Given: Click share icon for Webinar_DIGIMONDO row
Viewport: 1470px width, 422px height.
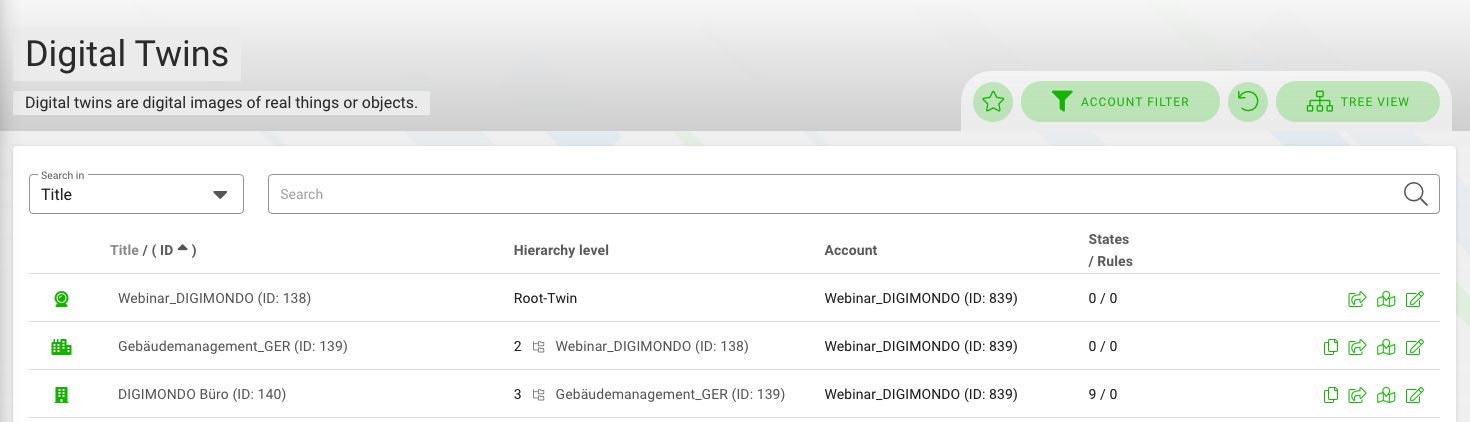Looking at the screenshot, I should pyautogui.click(x=1357, y=299).
